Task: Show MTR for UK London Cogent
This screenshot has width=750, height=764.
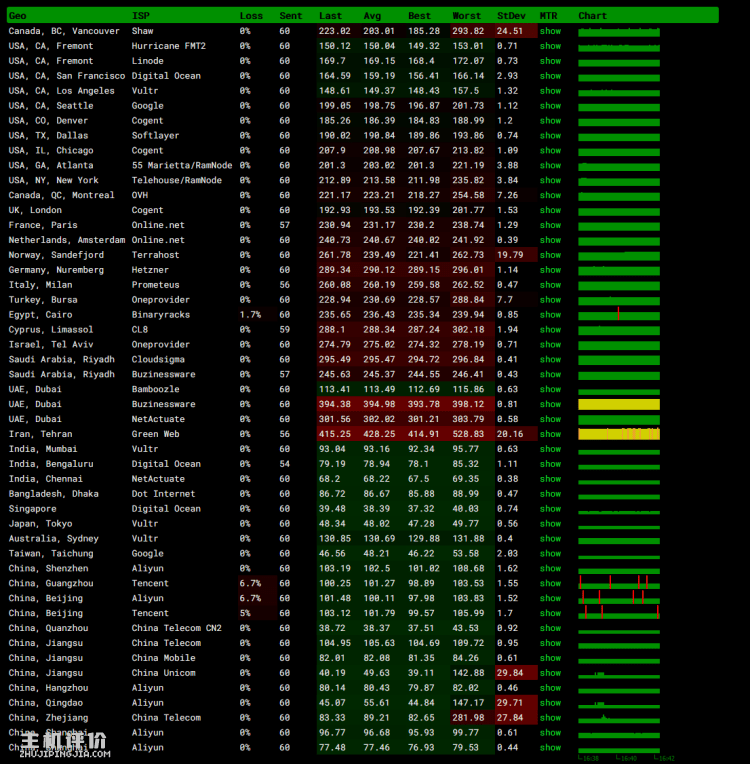Action: [x=550, y=210]
